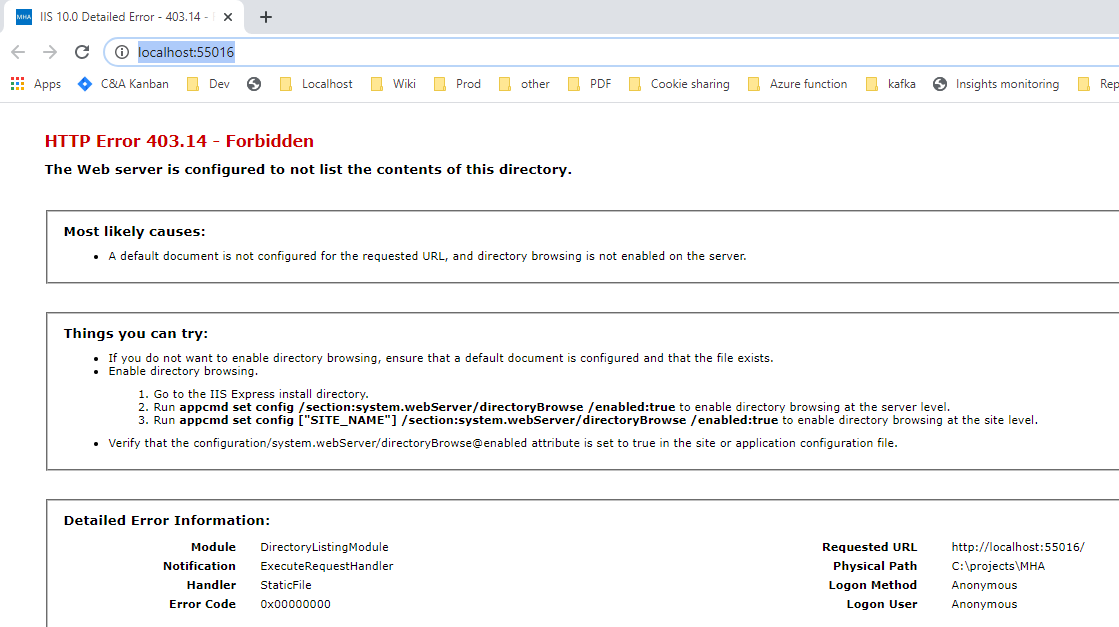Click the page reload icon
Screen dimensions: 1119x627
[x=82, y=52]
